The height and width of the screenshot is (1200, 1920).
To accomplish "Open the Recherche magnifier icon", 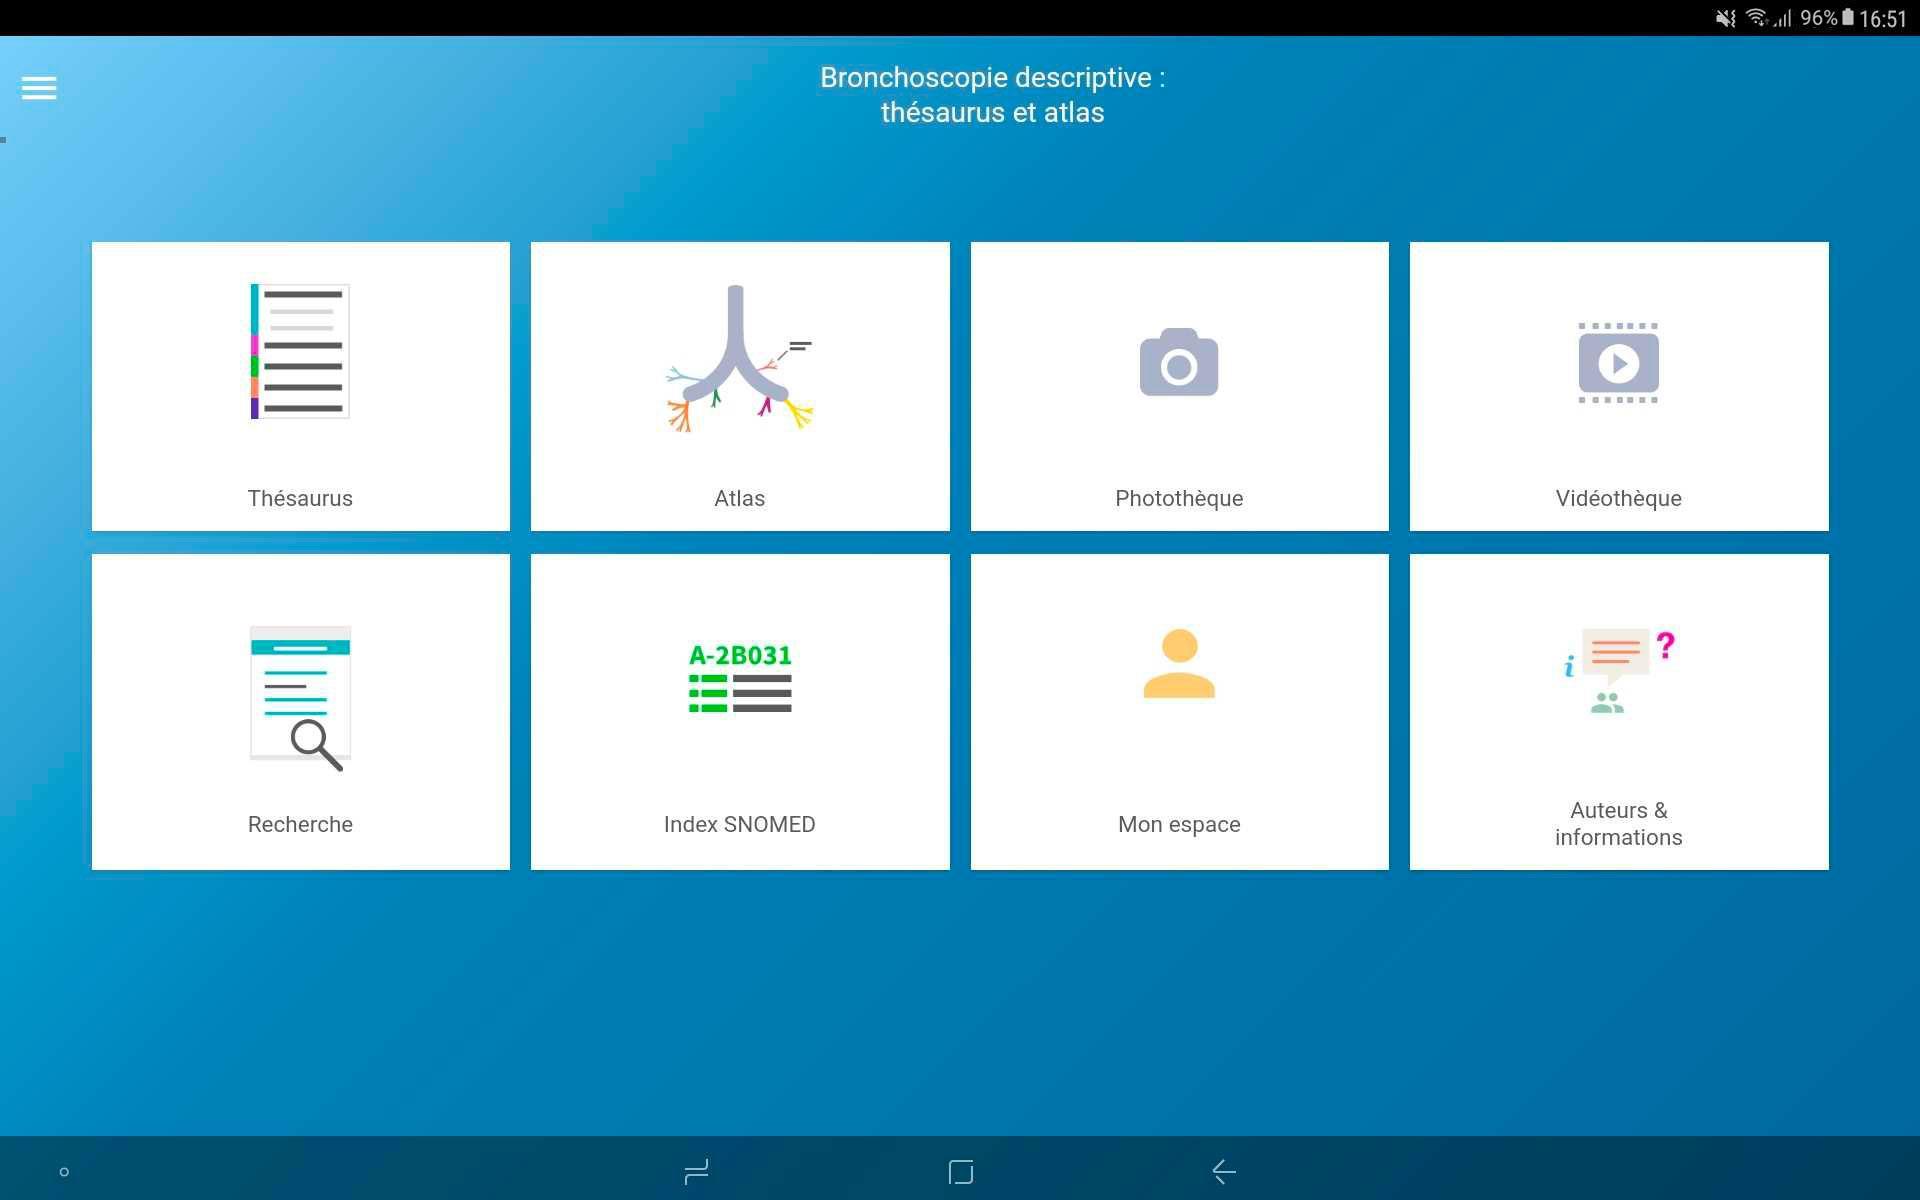I will (x=300, y=698).
